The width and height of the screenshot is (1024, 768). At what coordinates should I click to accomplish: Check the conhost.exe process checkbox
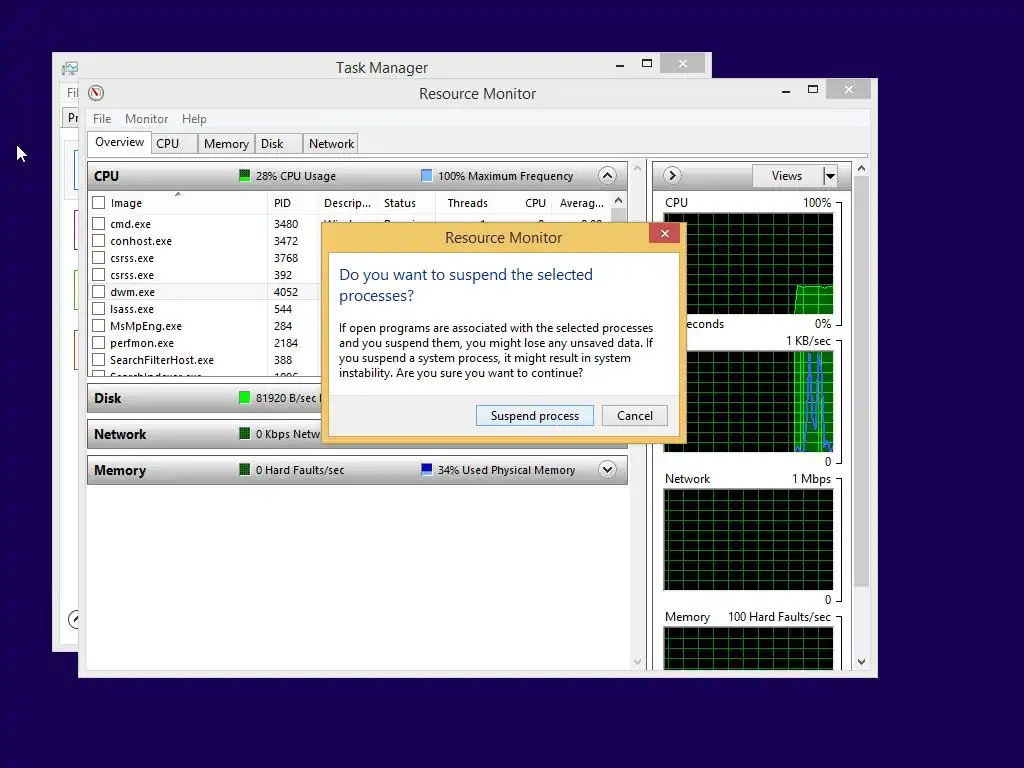tap(99, 241)
